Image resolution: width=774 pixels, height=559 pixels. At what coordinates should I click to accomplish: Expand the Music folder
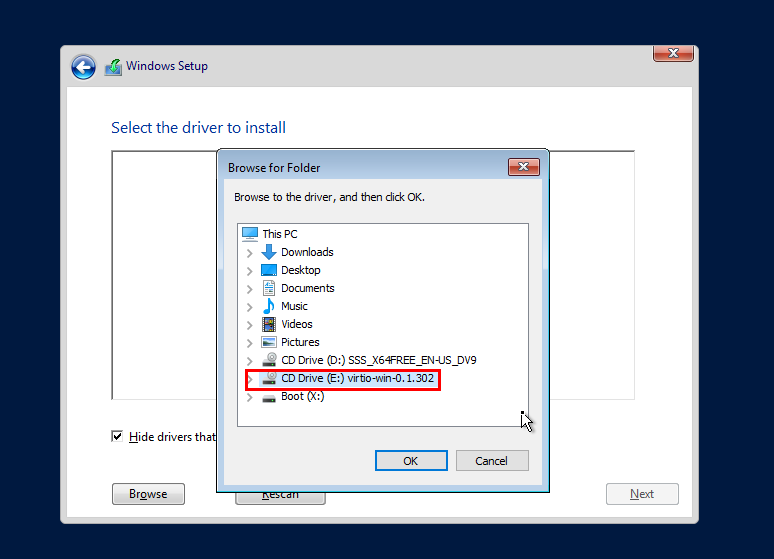tap(250, 307)
